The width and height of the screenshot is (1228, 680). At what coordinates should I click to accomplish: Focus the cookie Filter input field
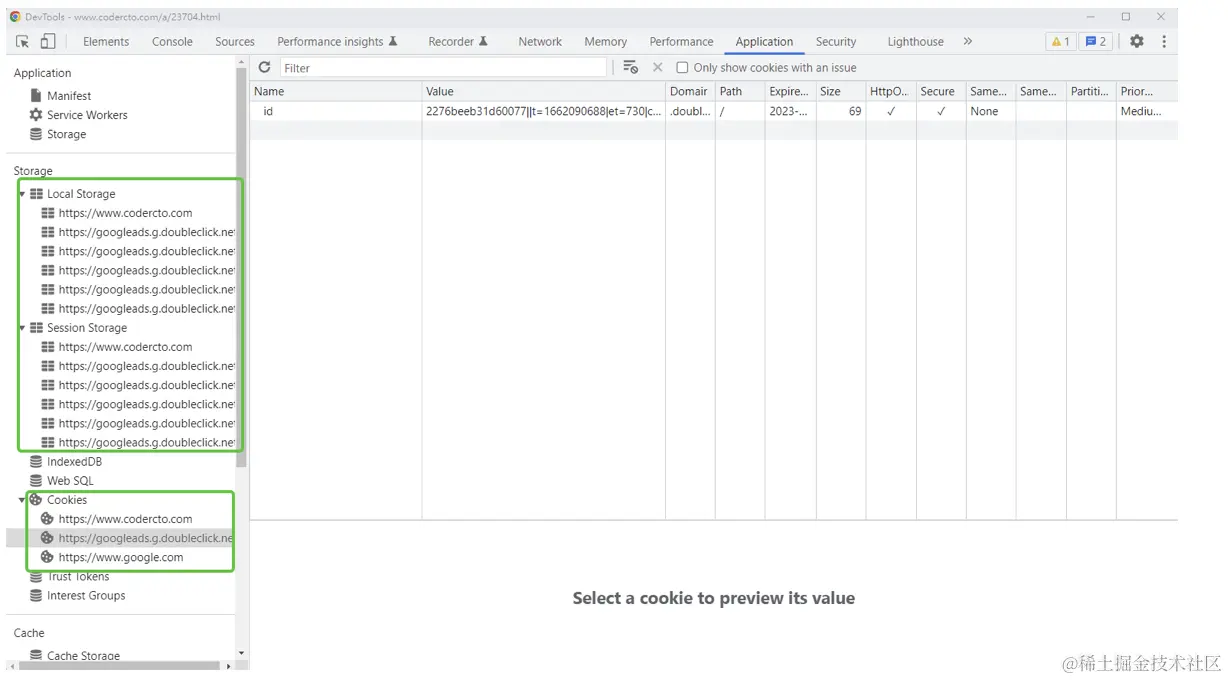coord(443,67)
